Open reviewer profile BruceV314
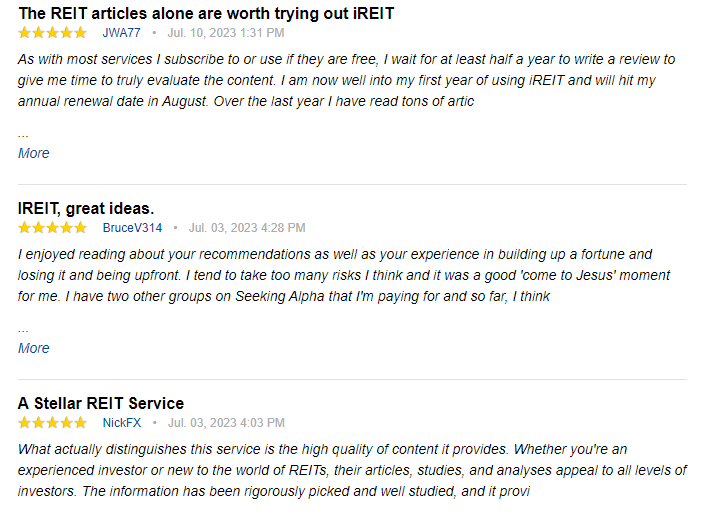Viewport: 717px width, 524px height. point(132,228)
